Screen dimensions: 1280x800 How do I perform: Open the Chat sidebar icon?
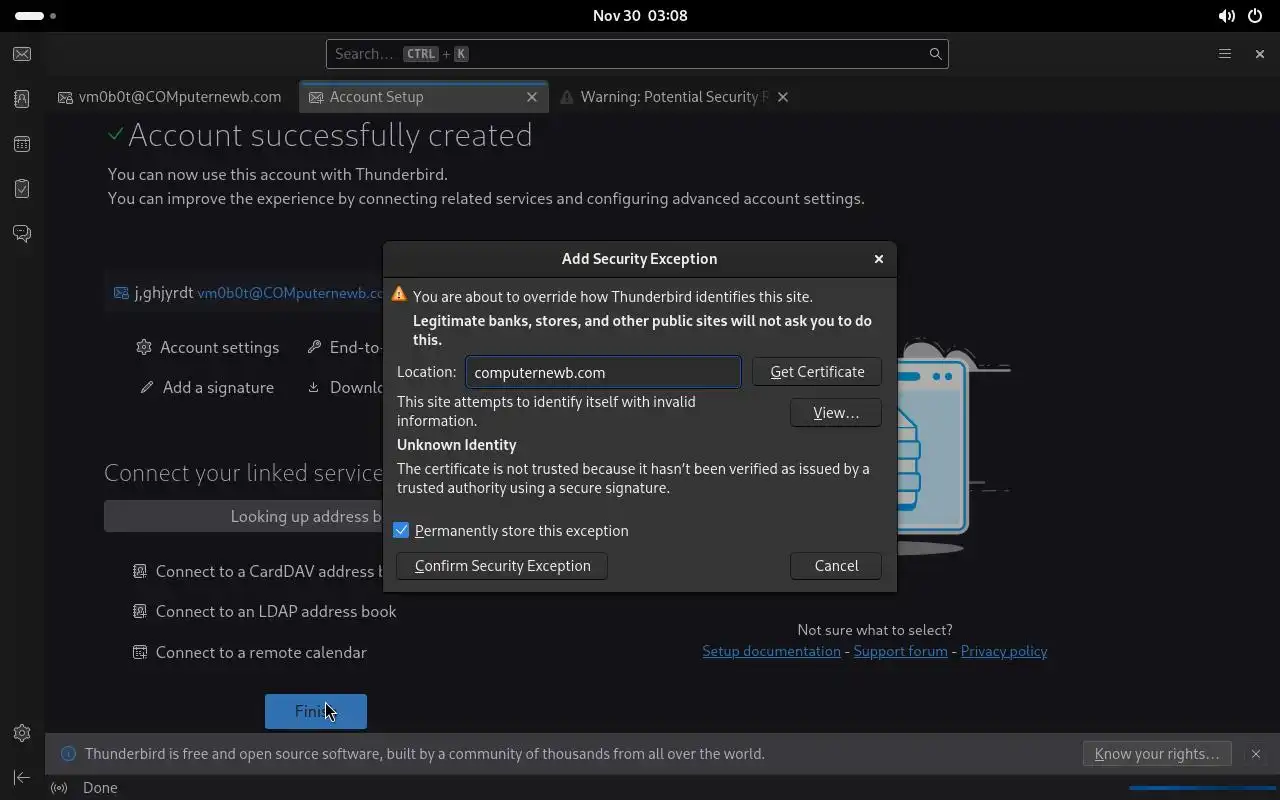pos(22,233)
